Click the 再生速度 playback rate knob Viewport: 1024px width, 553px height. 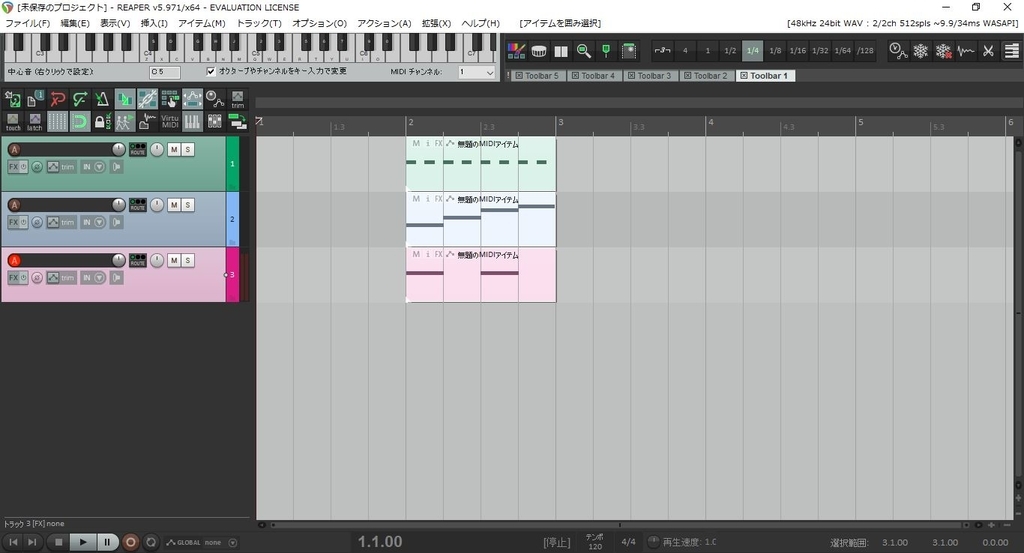tap(653, 542)
